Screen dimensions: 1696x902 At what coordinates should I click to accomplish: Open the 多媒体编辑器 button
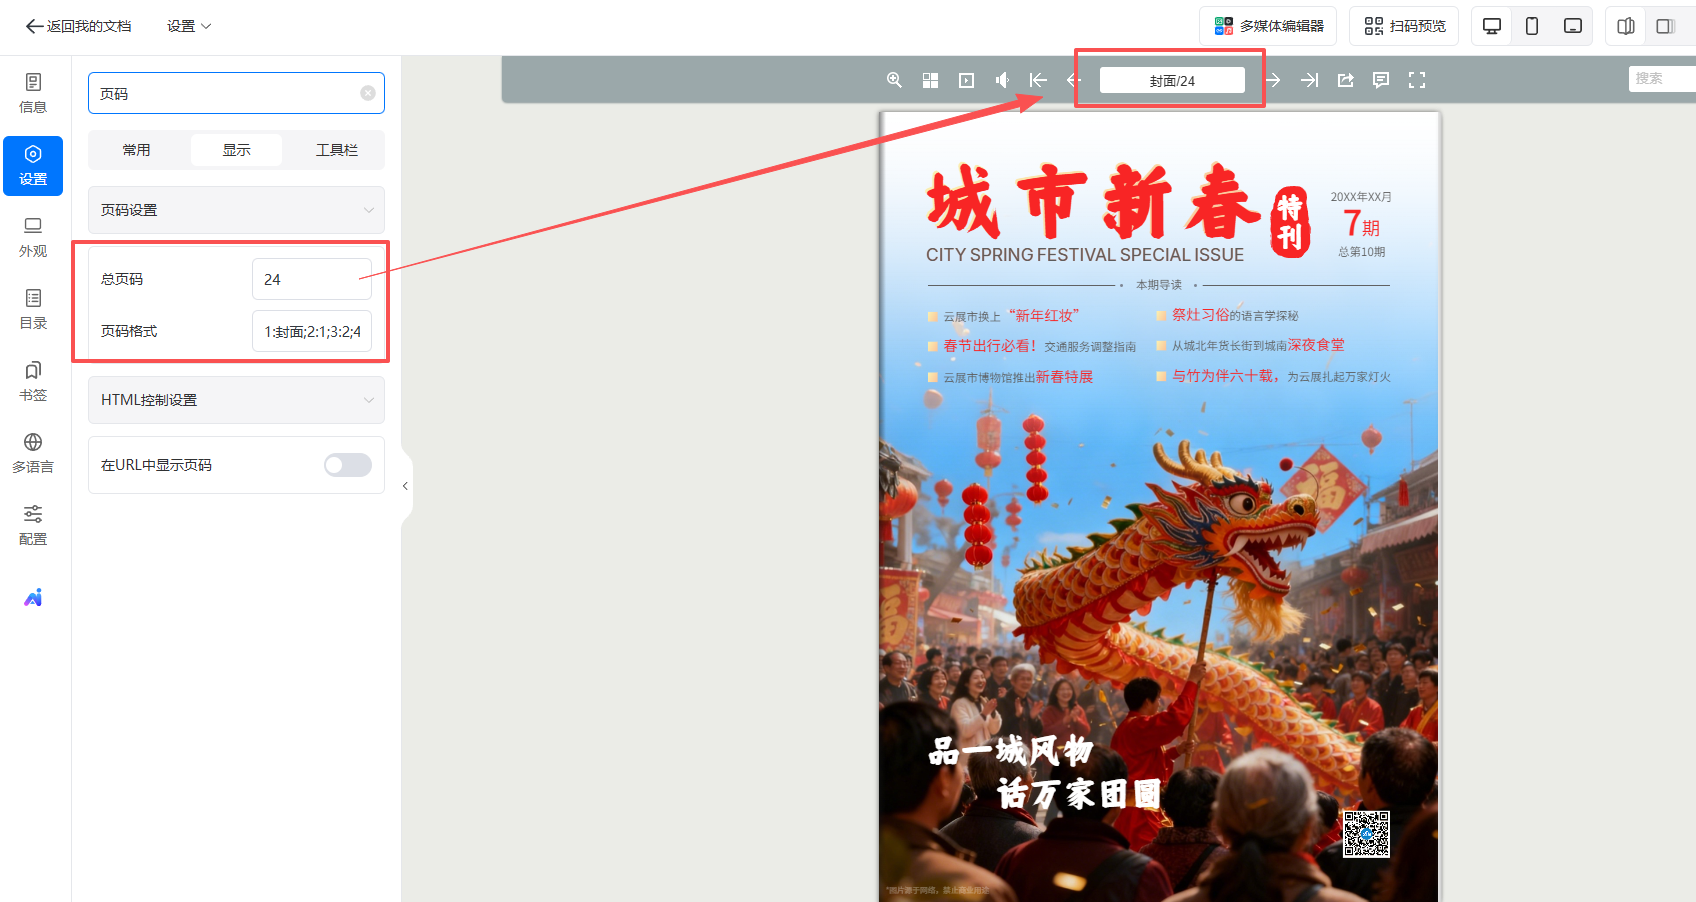(x=1268, y=26)
